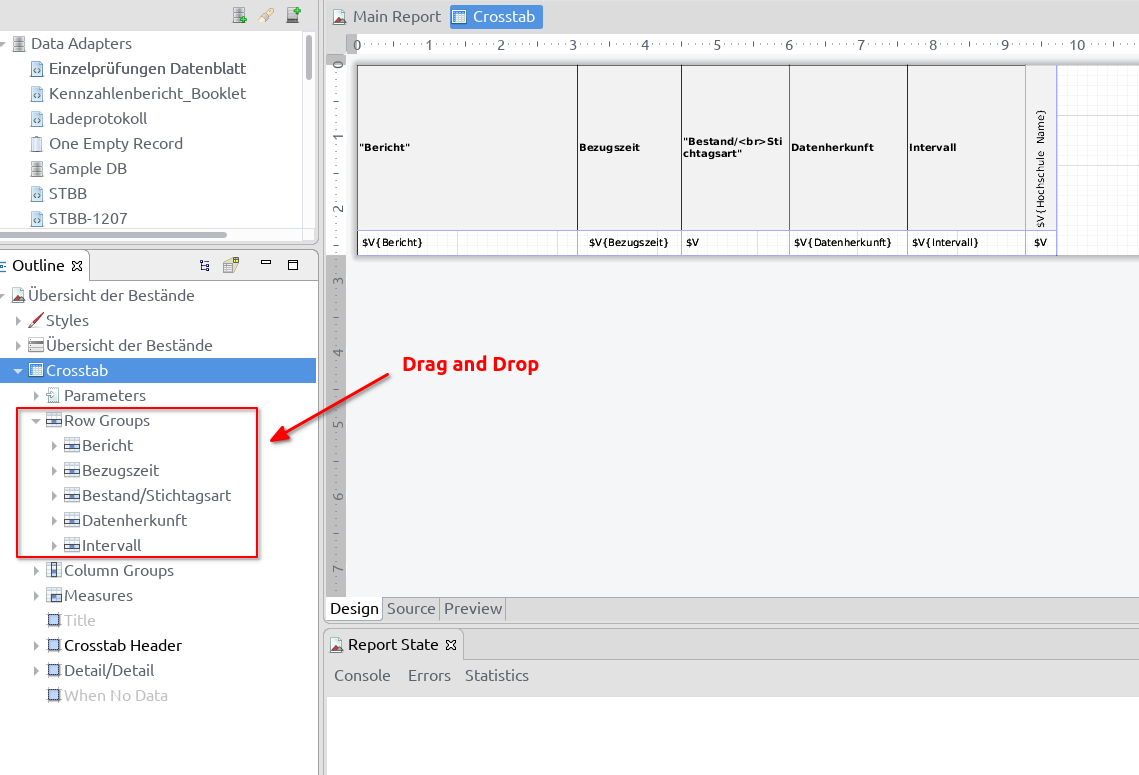Viewport: 1139px width, 775px height.
Task: Select the Ladeprotokoll data adapter
Action: pyautogui.click(x=98, y=118)
